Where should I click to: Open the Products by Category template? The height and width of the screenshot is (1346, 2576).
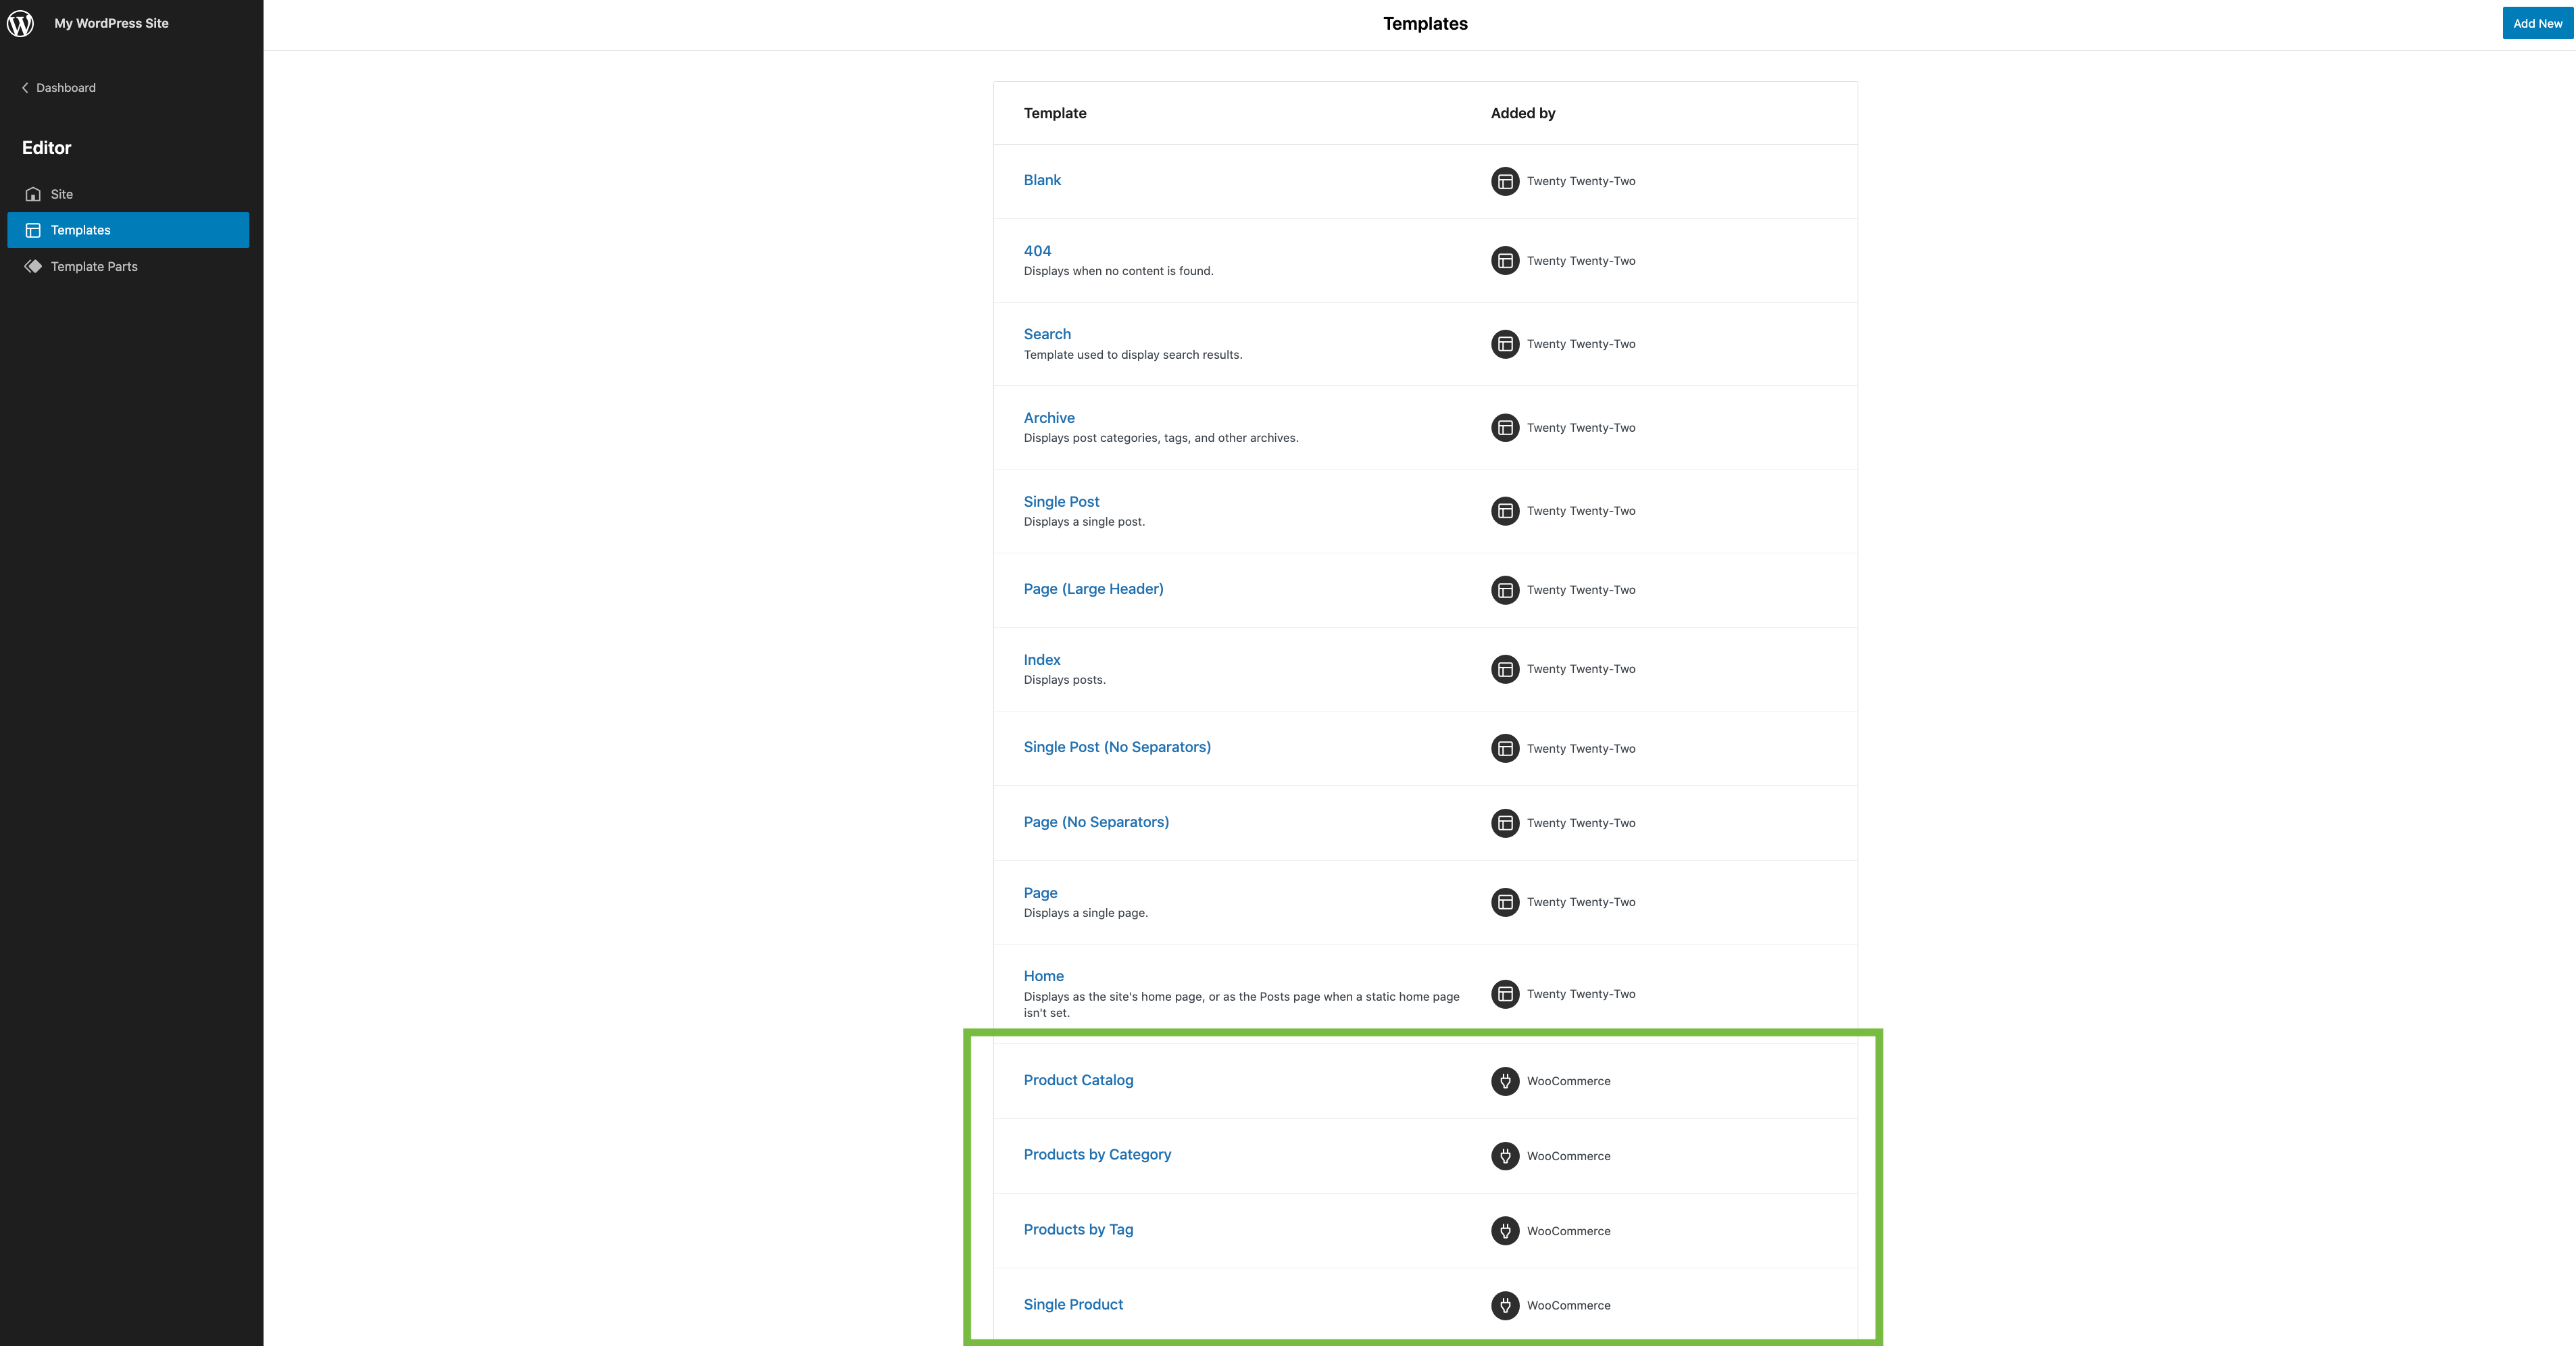pos(1097,1154)
